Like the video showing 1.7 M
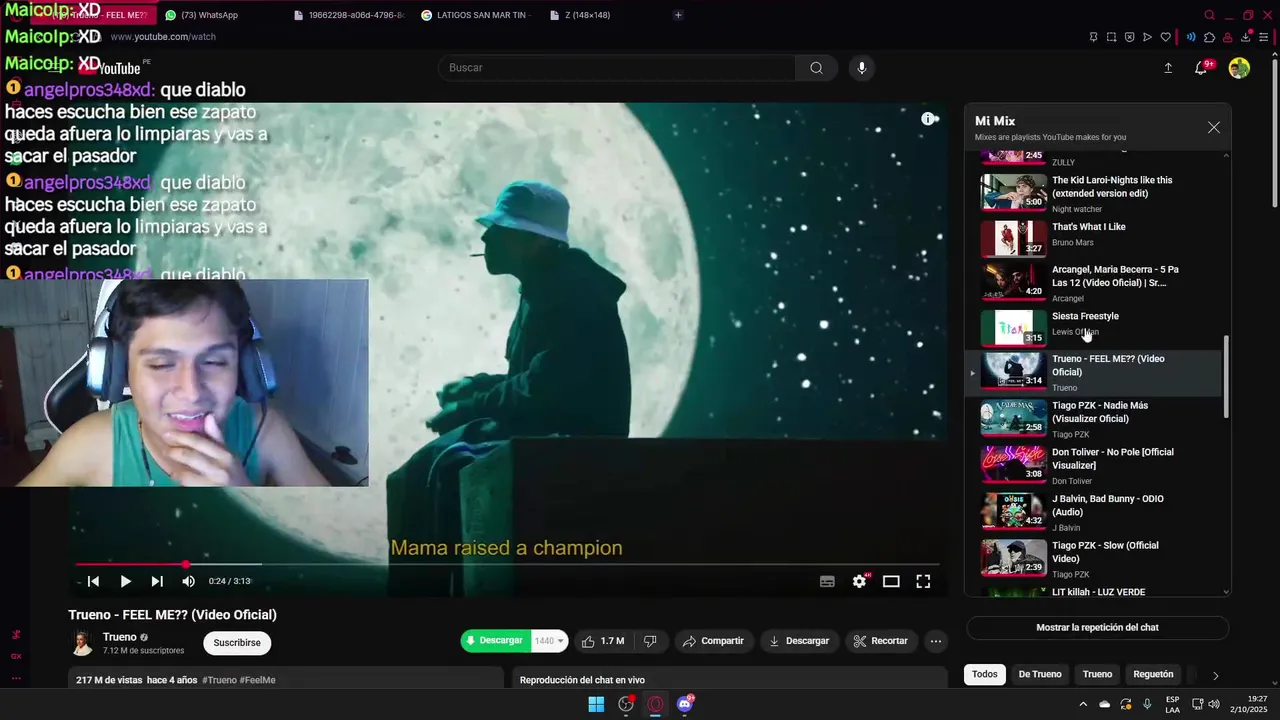Image resolution: width=1280 pixels, height=720 pixels. tap(603, 641)
